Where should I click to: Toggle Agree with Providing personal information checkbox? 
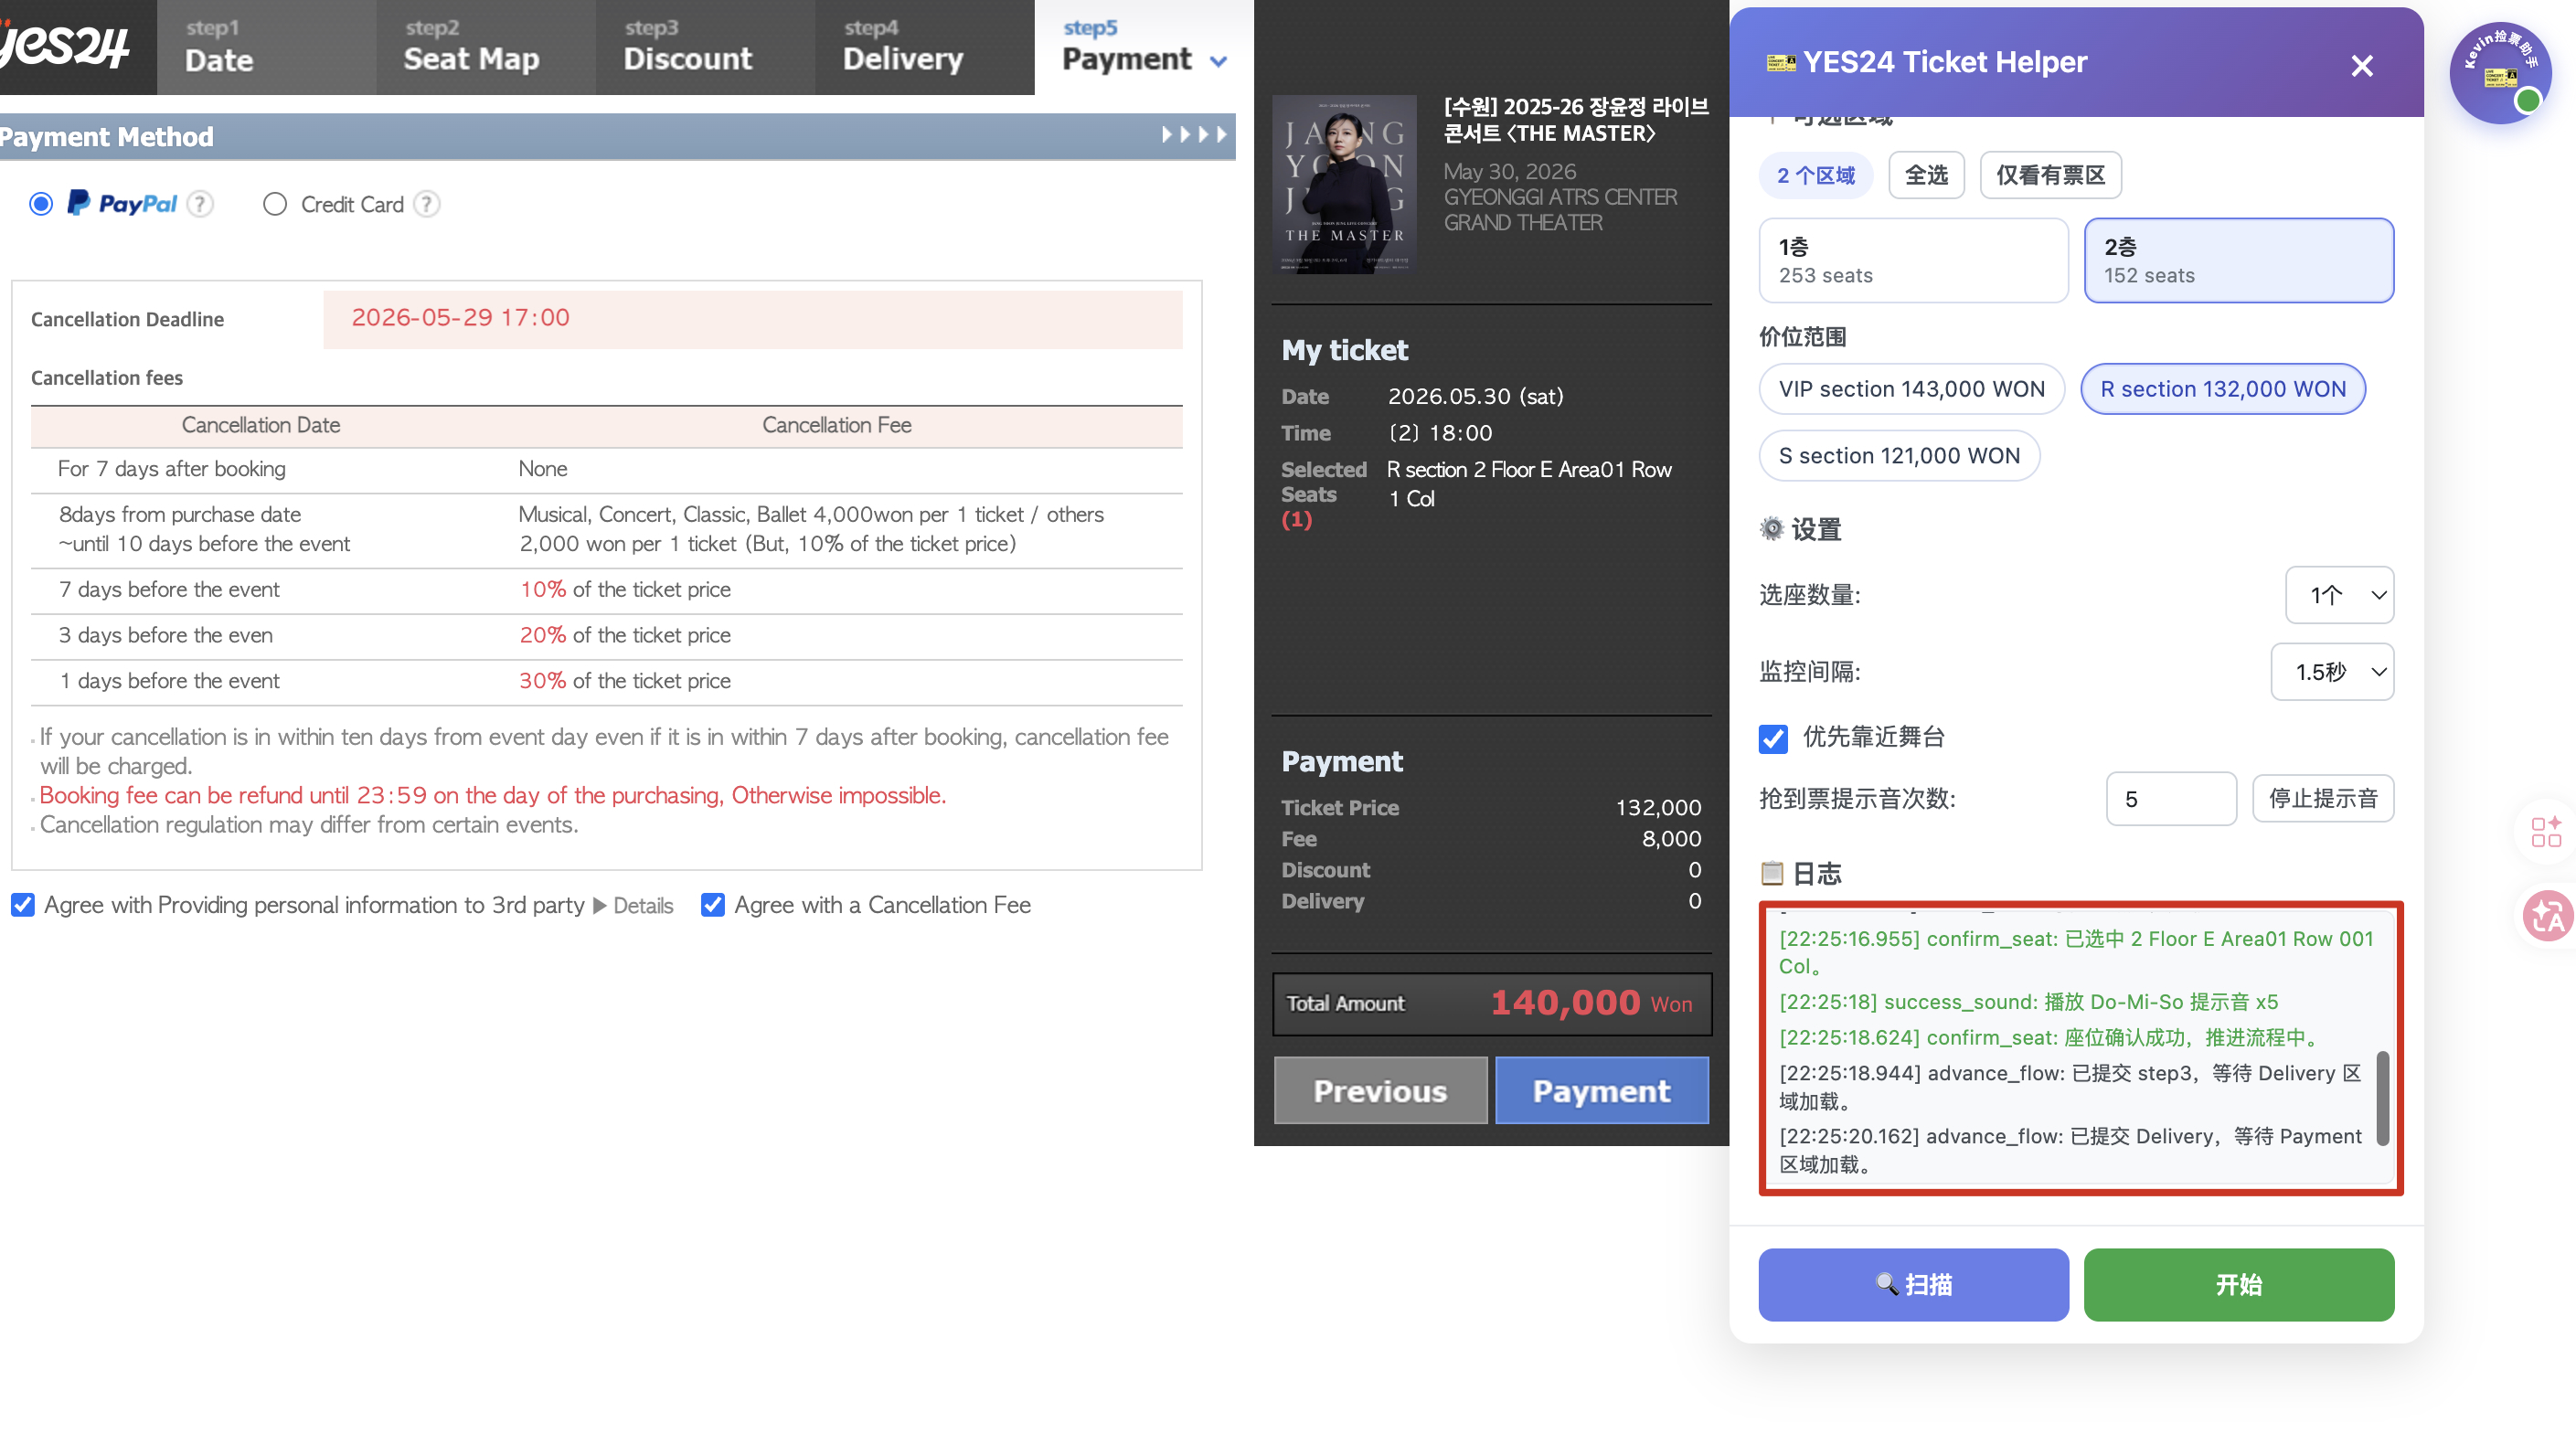[23, 905]
